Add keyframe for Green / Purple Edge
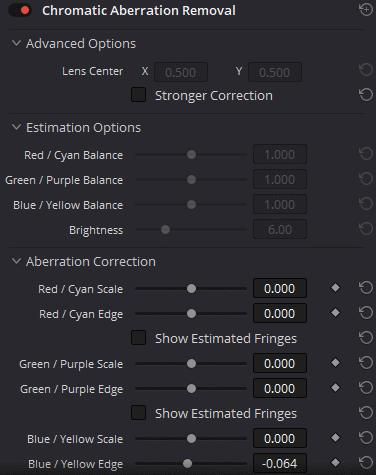Screen dimensions: 376x475 tap(335, 388)
